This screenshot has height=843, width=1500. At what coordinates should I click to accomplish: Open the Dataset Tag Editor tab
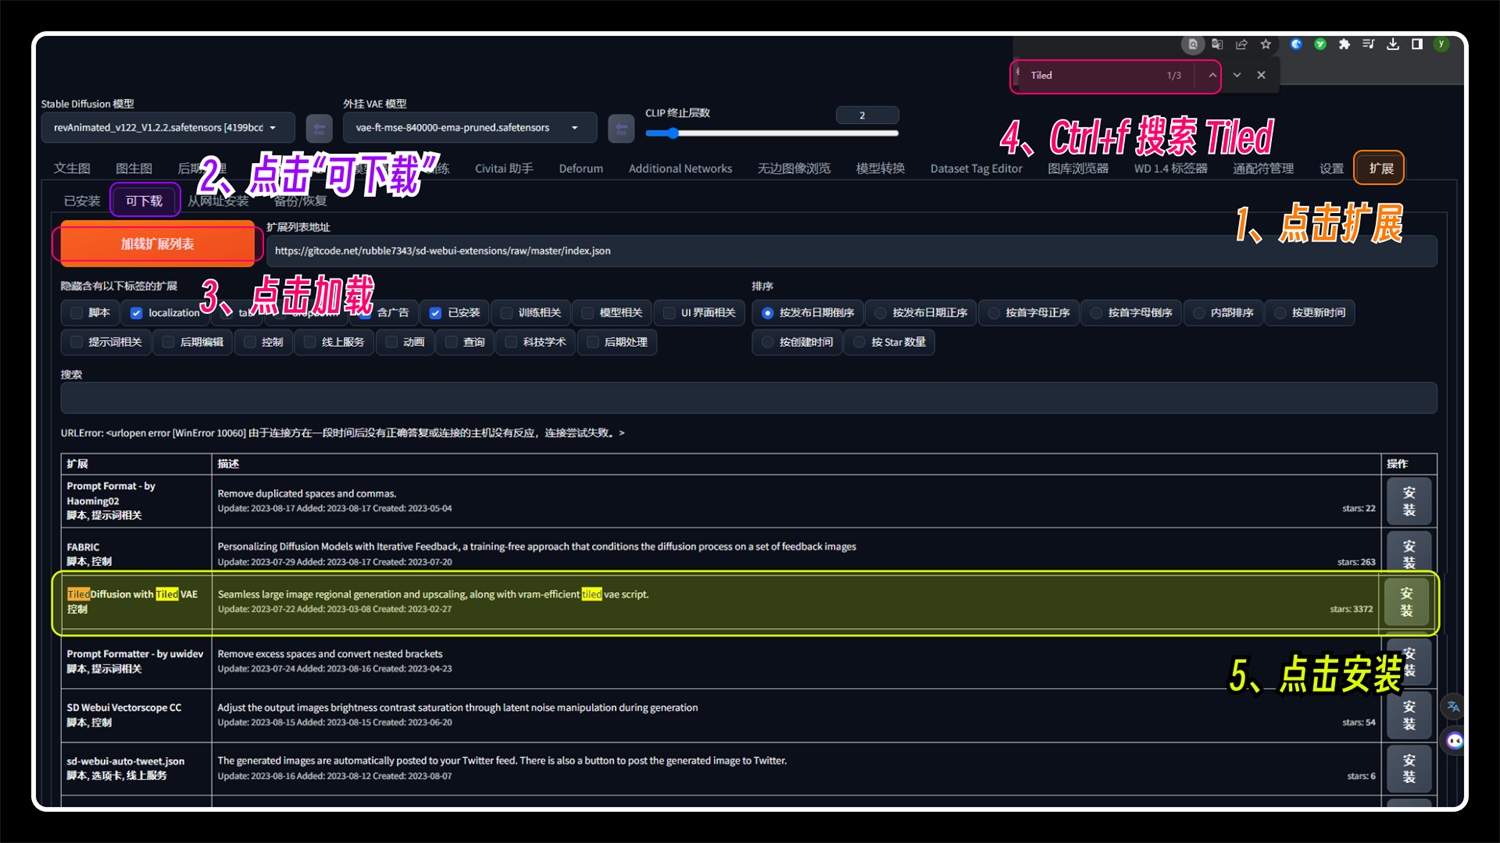click(x=976, y=168)
